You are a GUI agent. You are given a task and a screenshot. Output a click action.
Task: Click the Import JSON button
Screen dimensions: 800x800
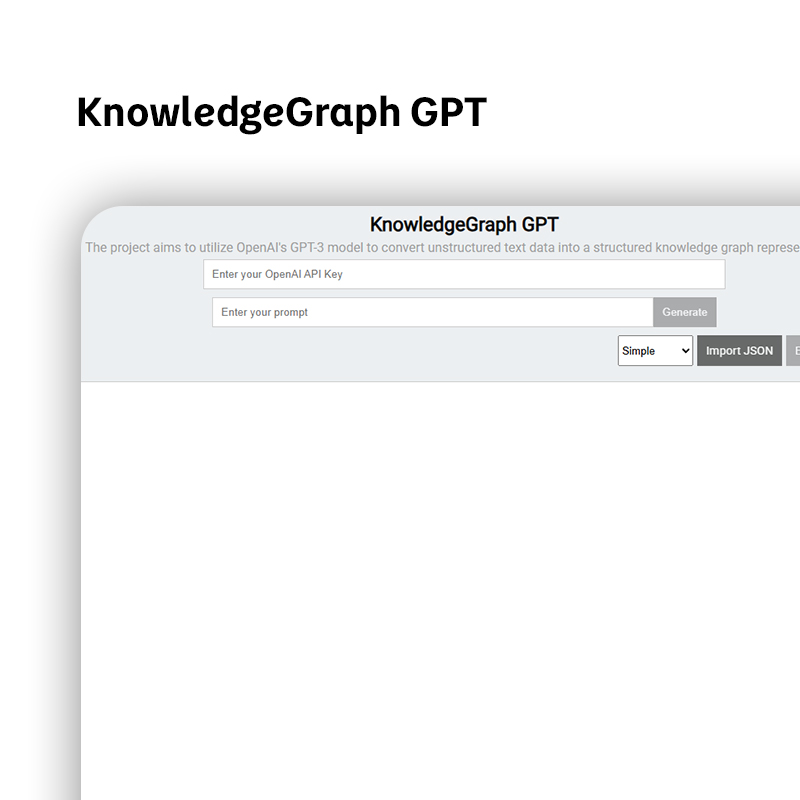coord(739,351)
